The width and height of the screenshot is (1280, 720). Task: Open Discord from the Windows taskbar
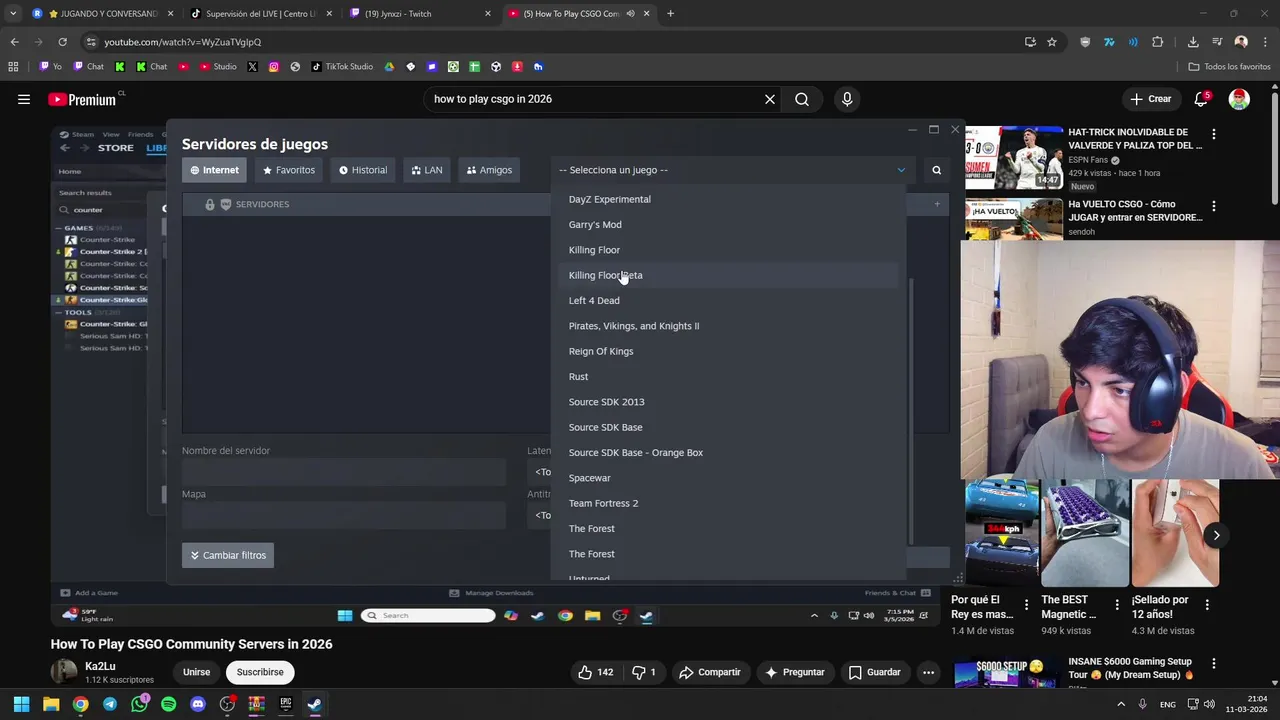pyautogui.click(x=198, y=704)
